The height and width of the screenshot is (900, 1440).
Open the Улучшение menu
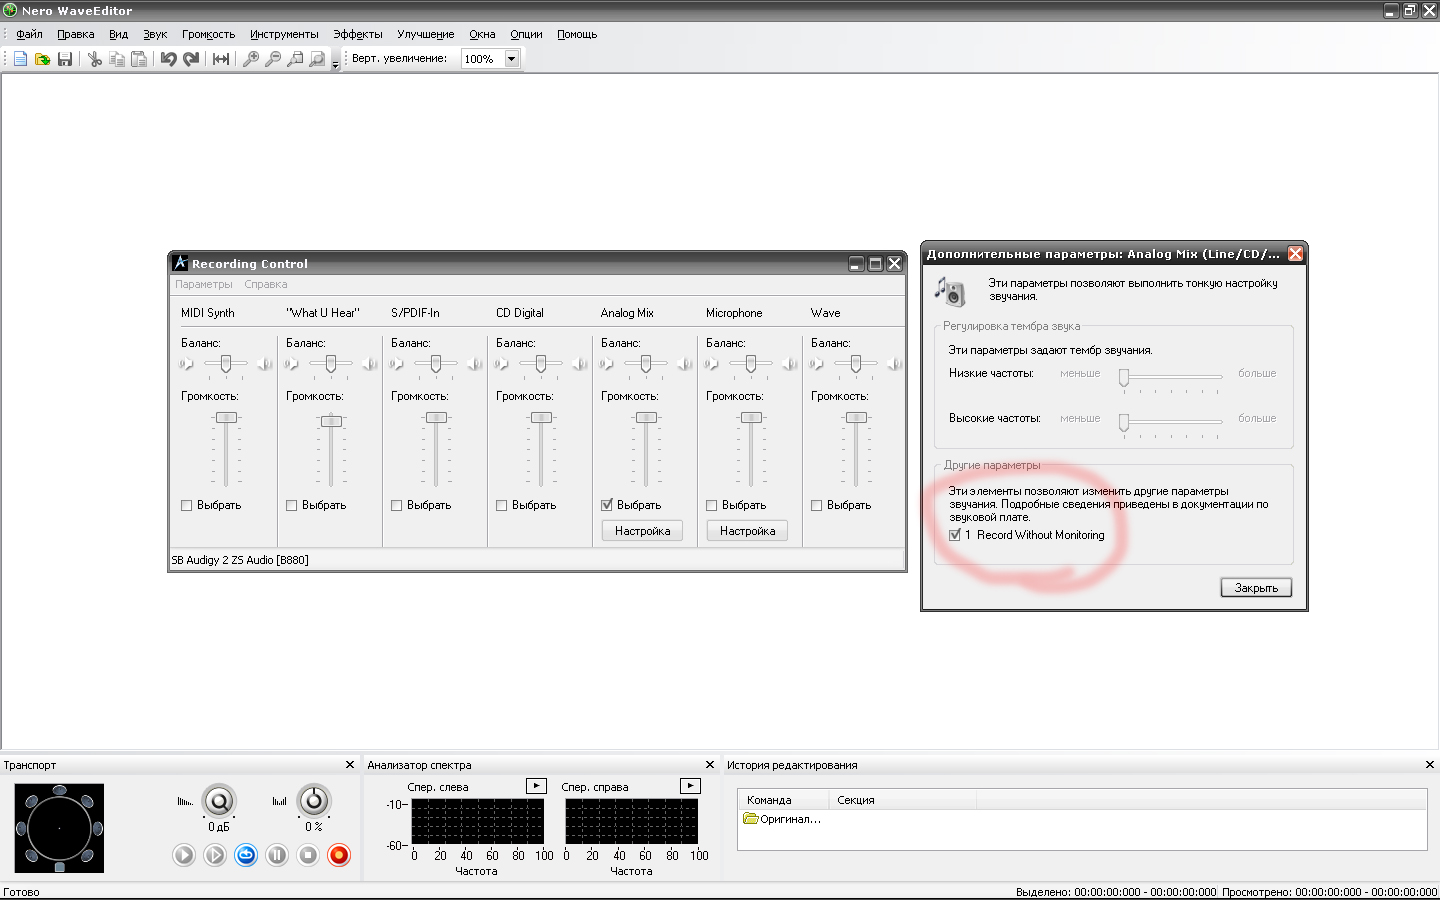coord(426,34)
